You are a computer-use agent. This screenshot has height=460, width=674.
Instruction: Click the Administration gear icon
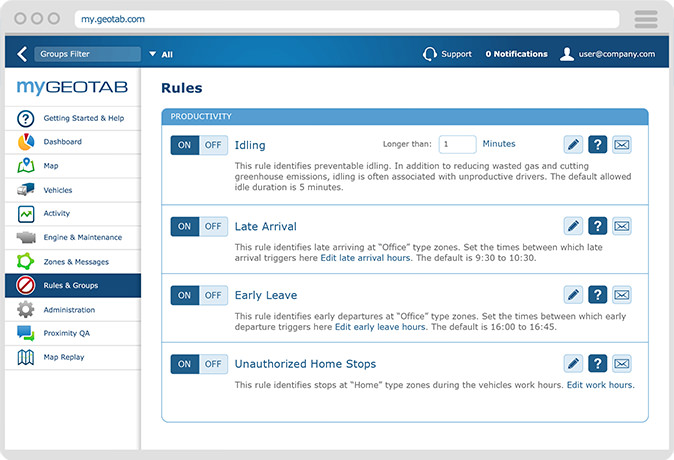pos(25,310)
